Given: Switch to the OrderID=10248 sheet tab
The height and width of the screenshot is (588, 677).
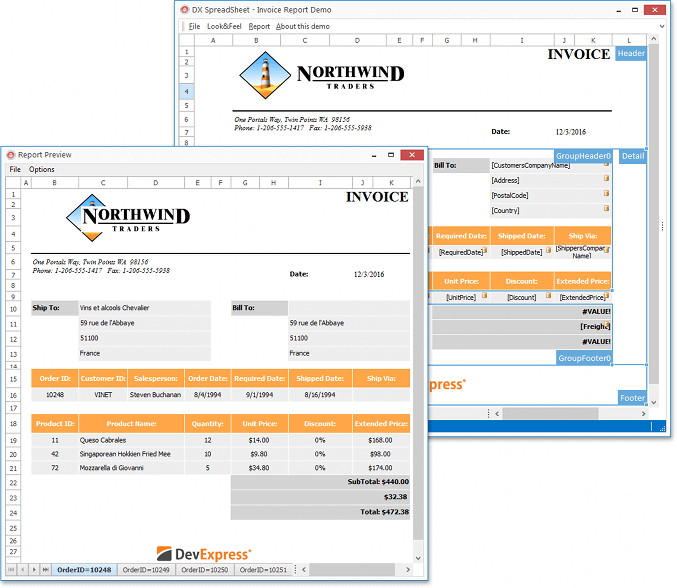Looking at the screenshot, I should point(84,570).
